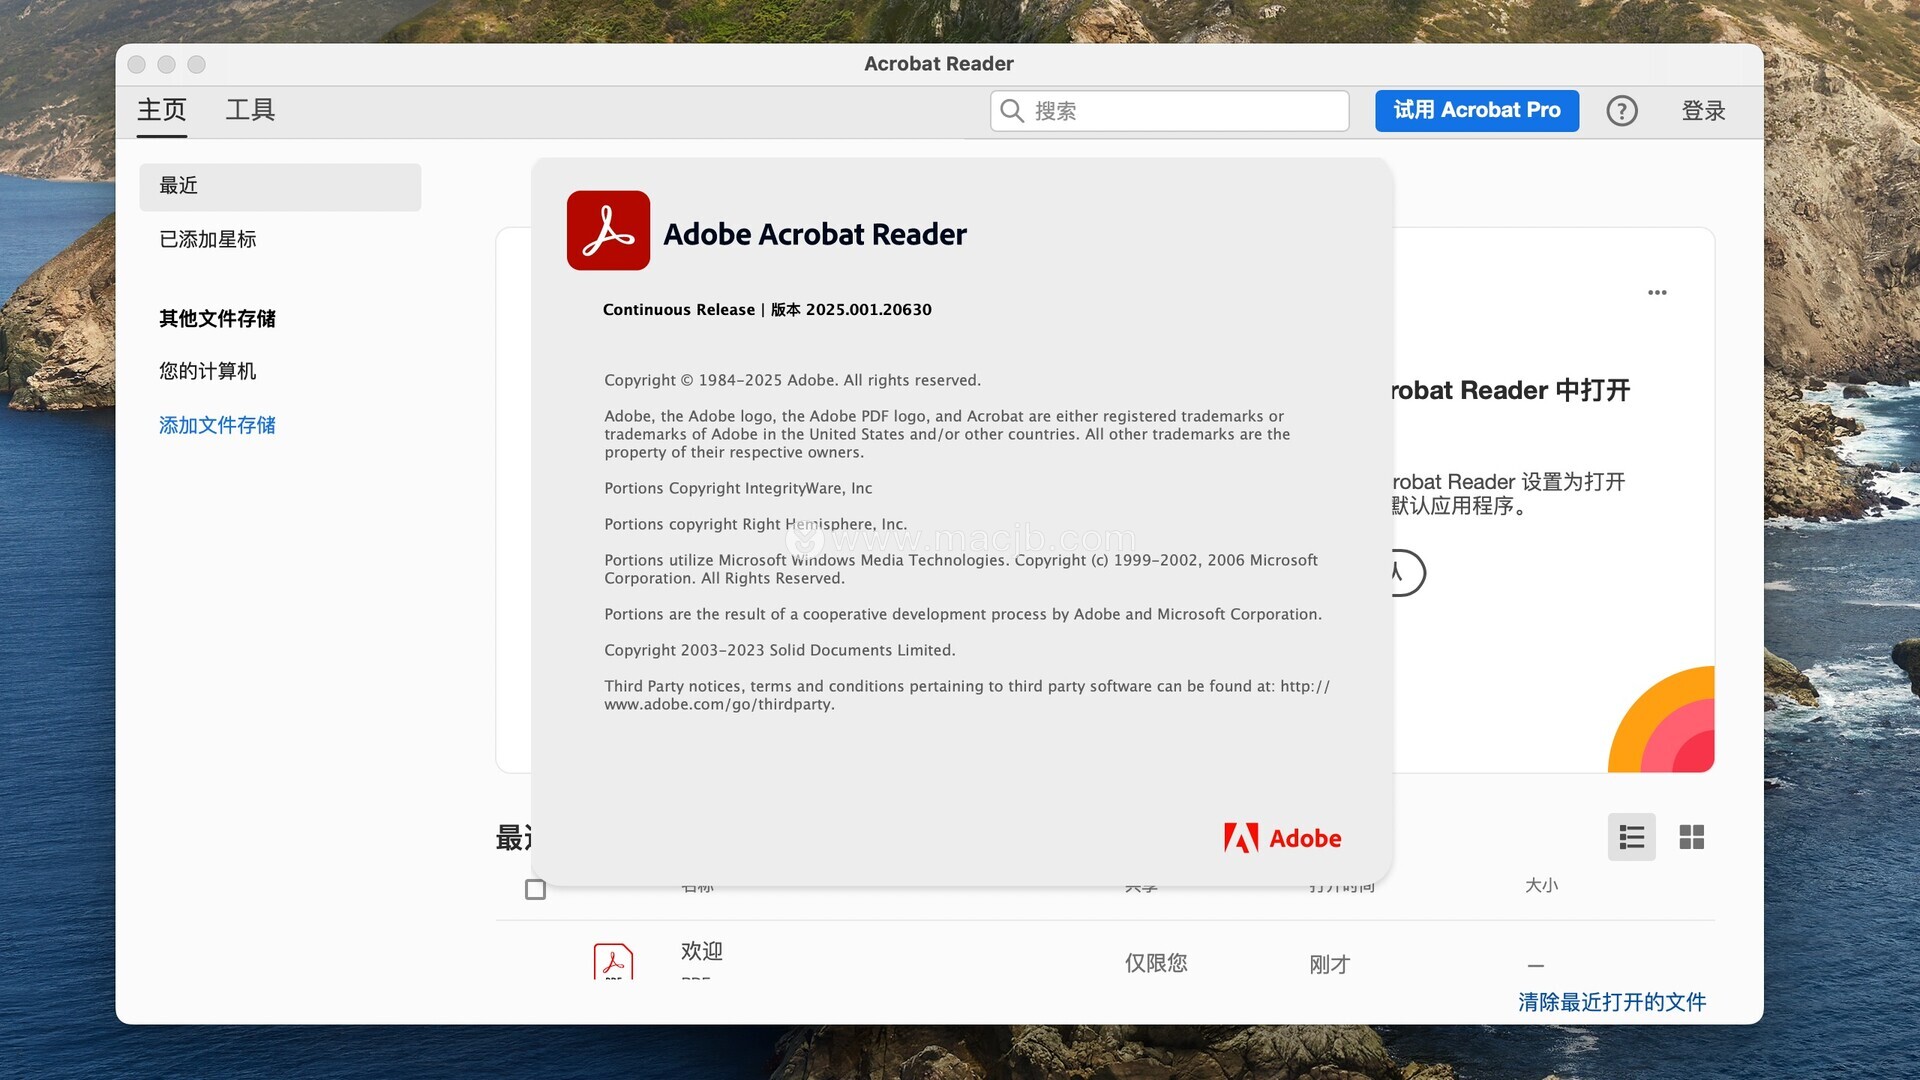Click the window zoom button

197,64
